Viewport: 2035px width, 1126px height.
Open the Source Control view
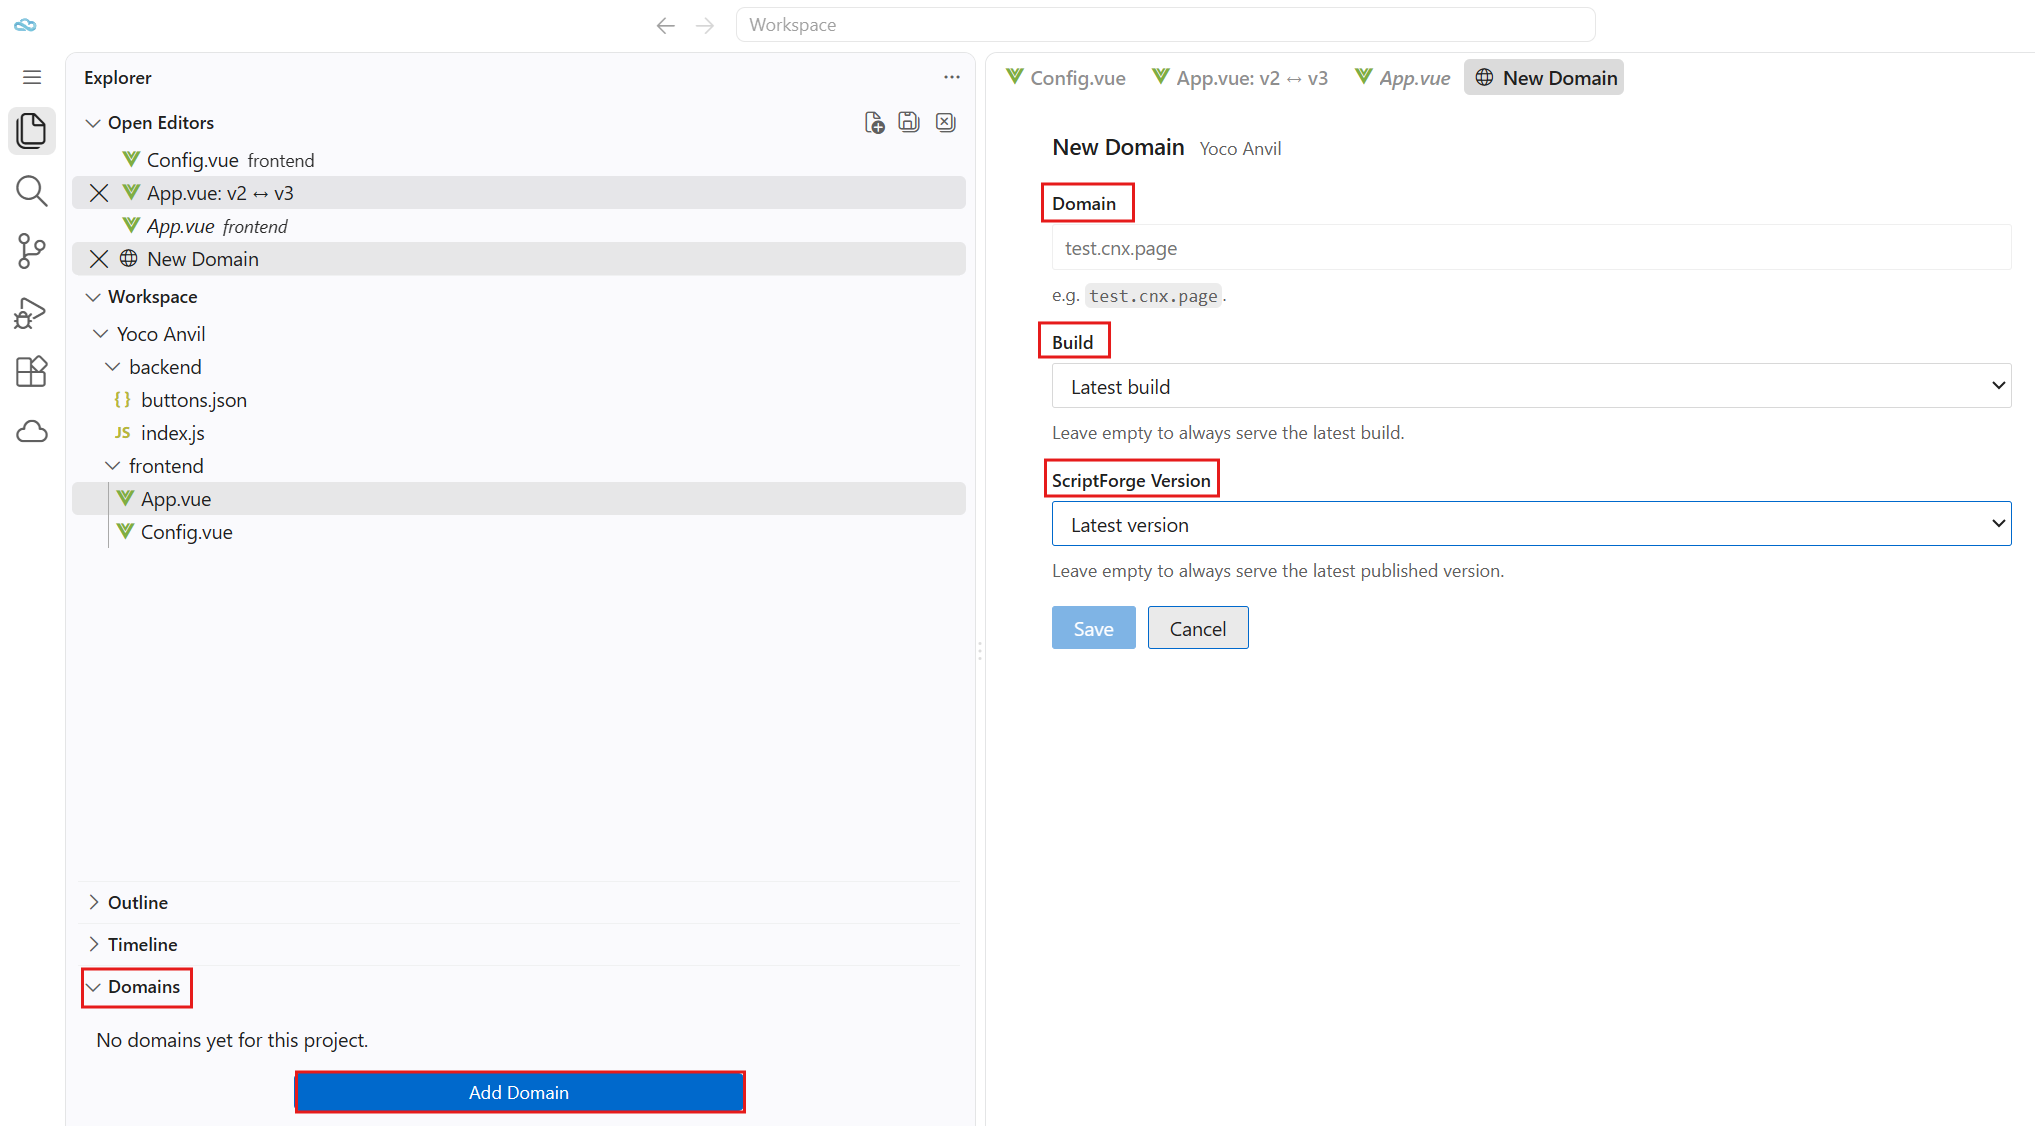coord(32,251)
